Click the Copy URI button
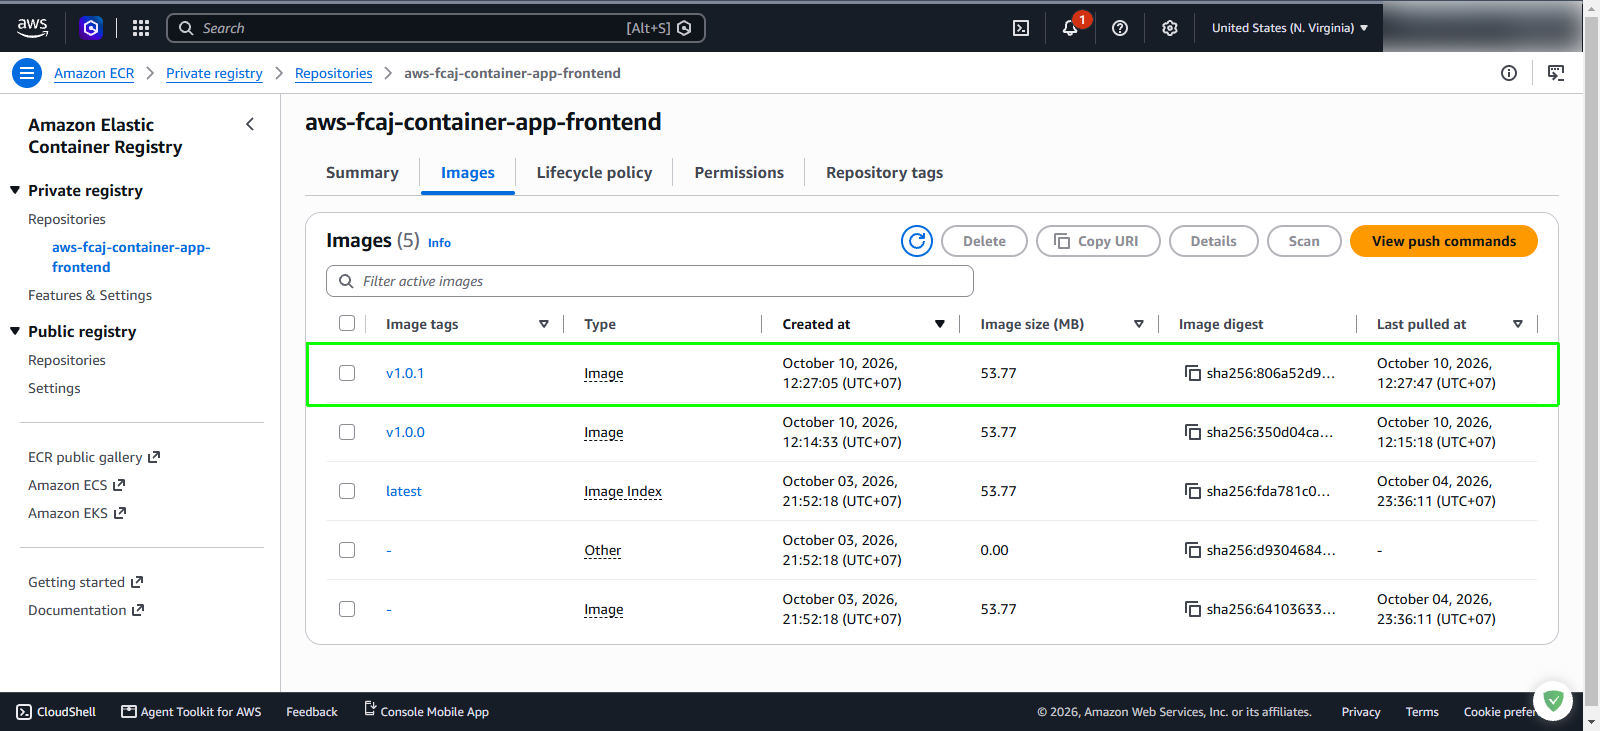The image size is (1600, 731). click(1098, 241)
